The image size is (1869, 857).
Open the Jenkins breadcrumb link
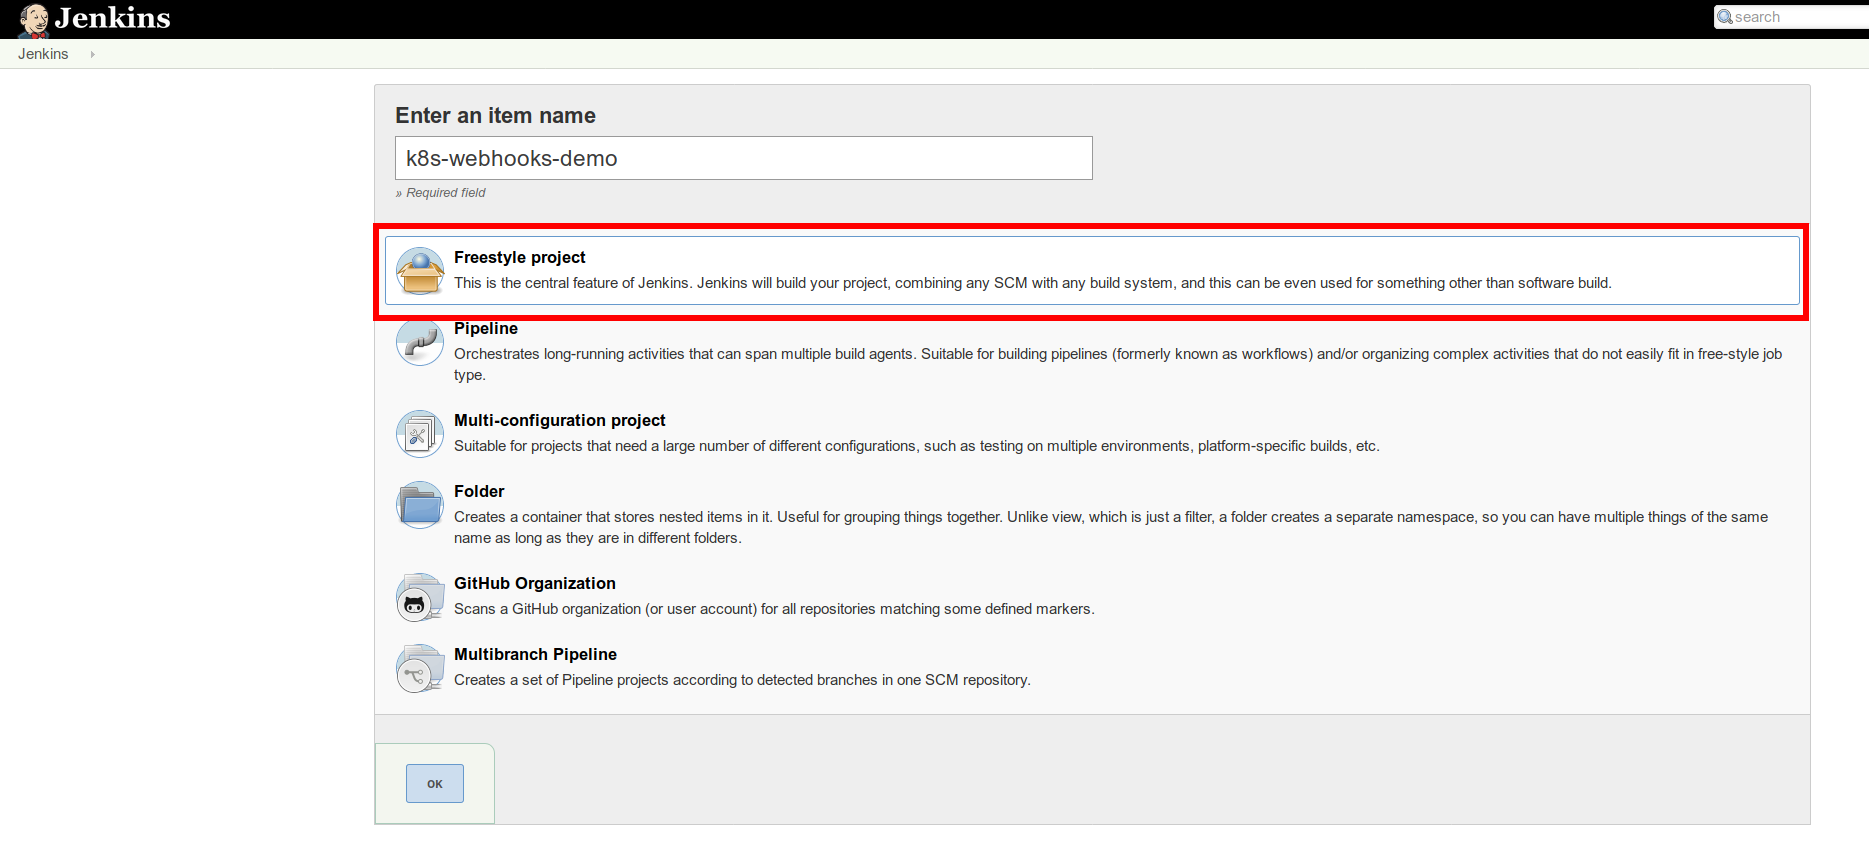[43, 54]
